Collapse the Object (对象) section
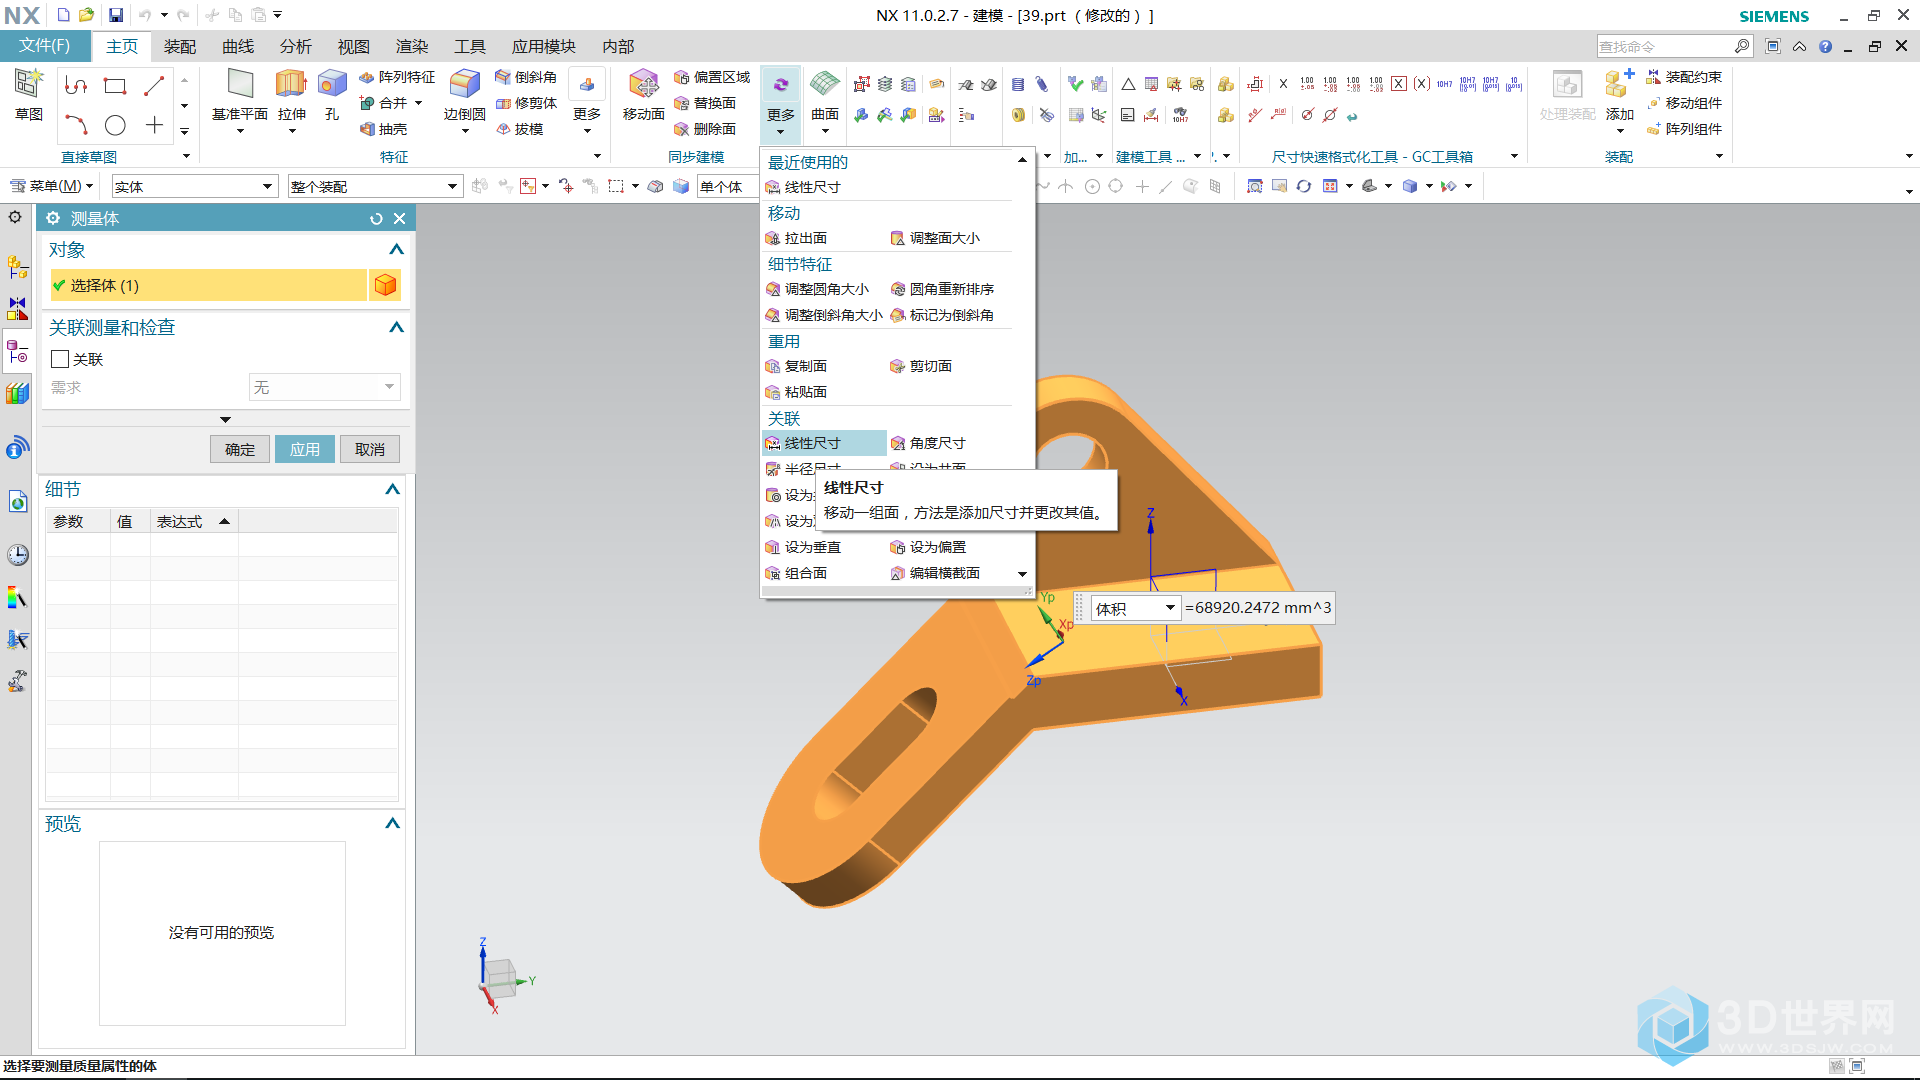This screenshot has height=1080, width=1920. [396, 250]
